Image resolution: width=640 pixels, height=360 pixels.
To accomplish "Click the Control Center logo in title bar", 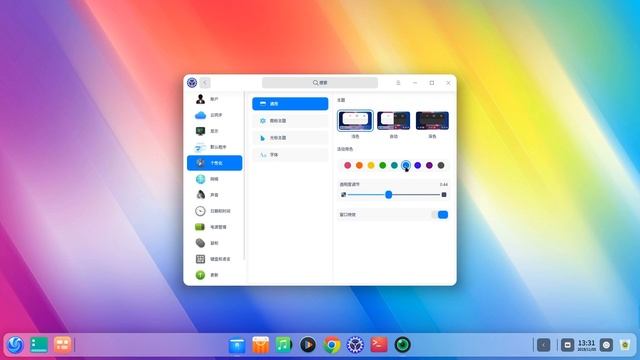I will (192, 83).
